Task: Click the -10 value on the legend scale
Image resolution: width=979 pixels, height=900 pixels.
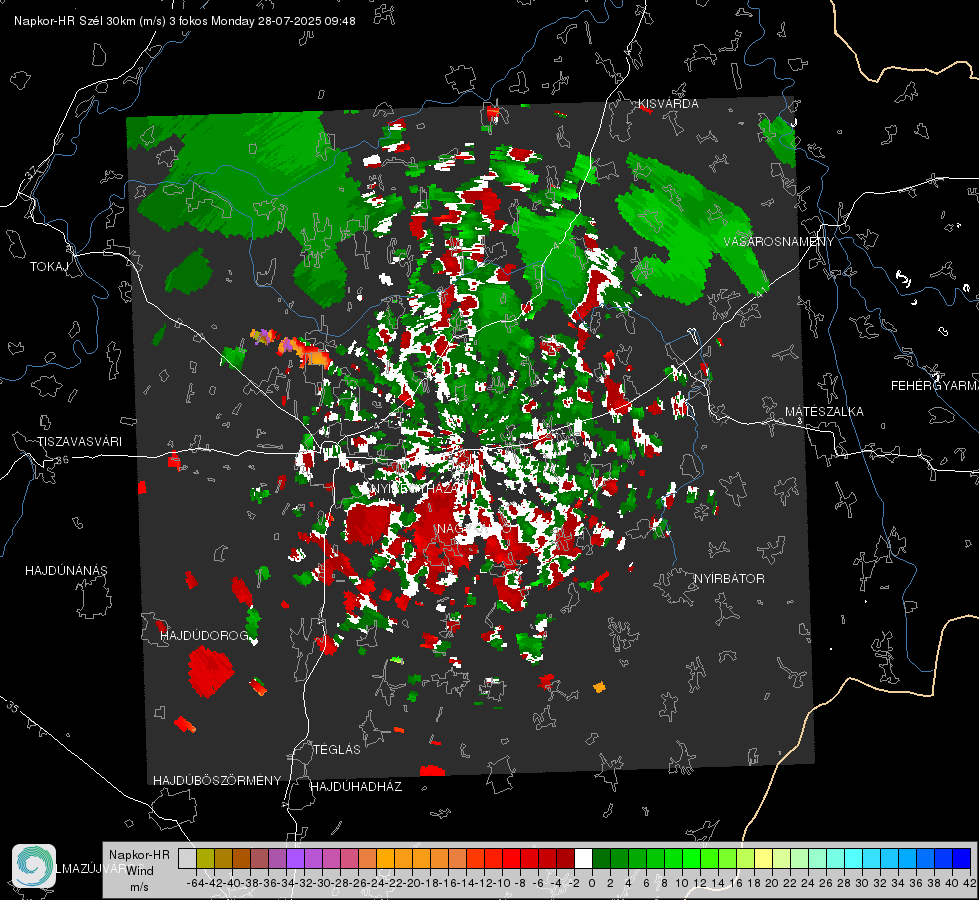Action: click(501, 883)
